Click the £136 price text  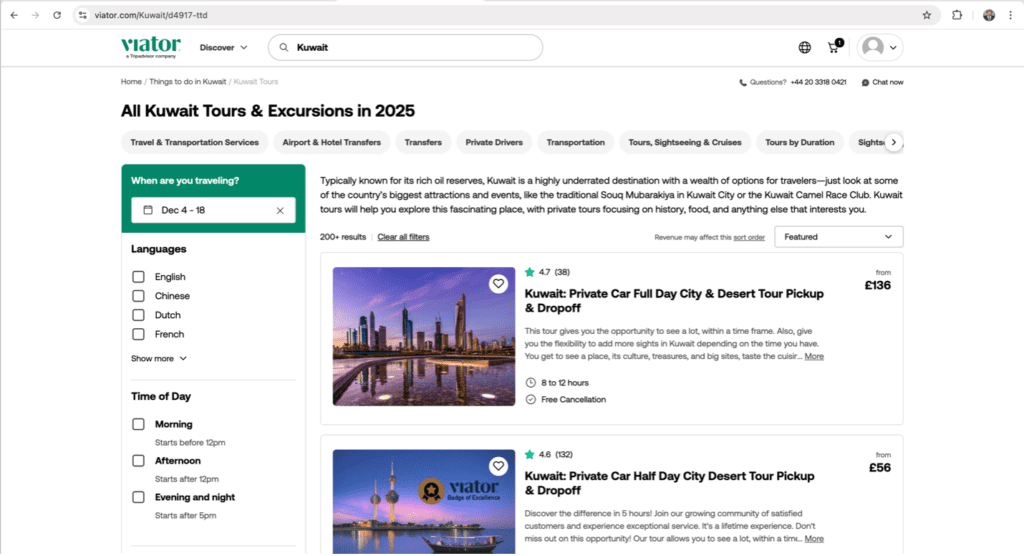tap(878, 286)
